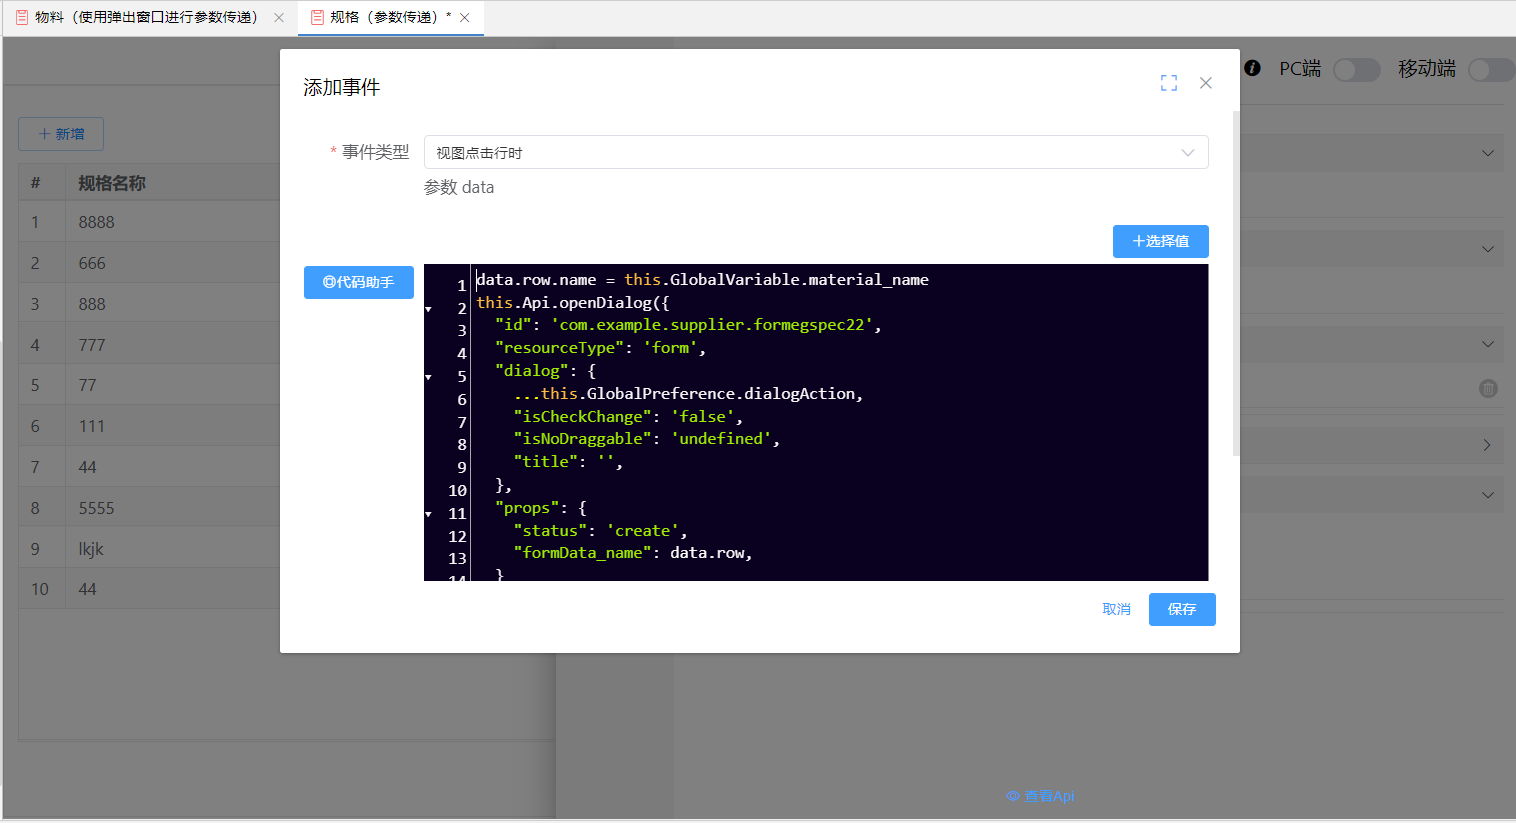Close the 添加事件 dialog

[x=1206, y=83]
